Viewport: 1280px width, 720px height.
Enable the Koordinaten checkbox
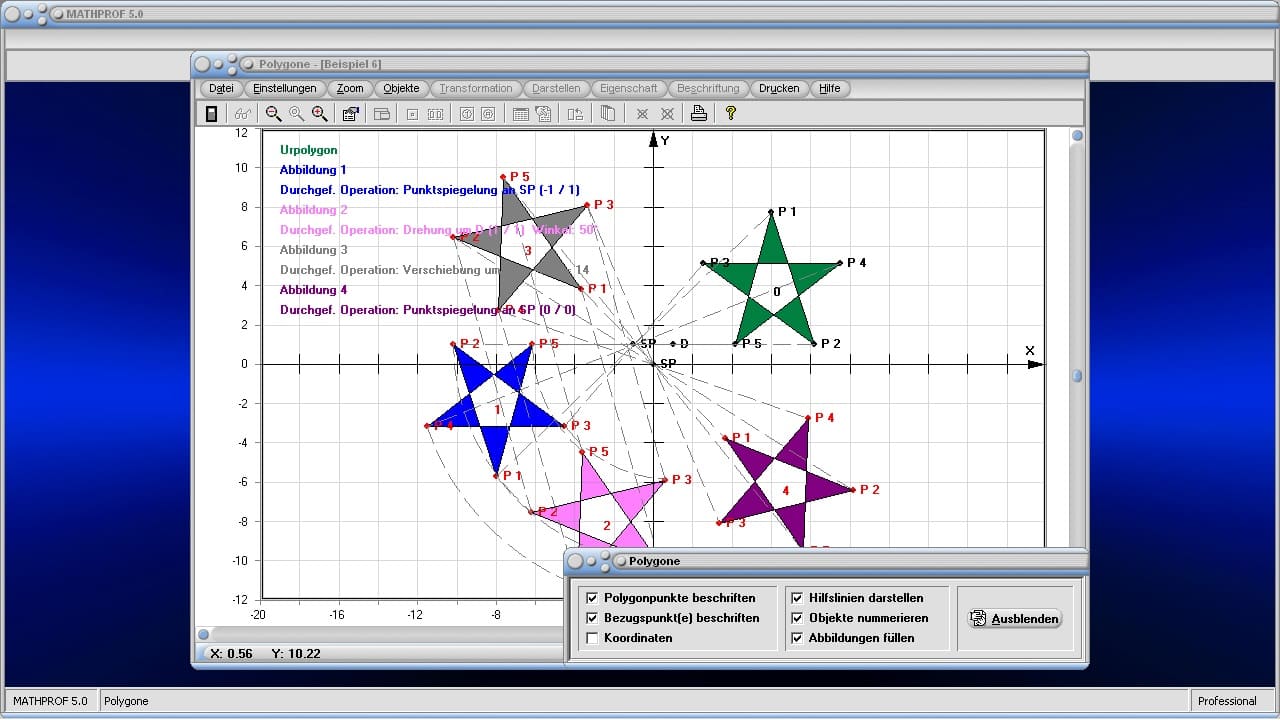click(592, 638)
